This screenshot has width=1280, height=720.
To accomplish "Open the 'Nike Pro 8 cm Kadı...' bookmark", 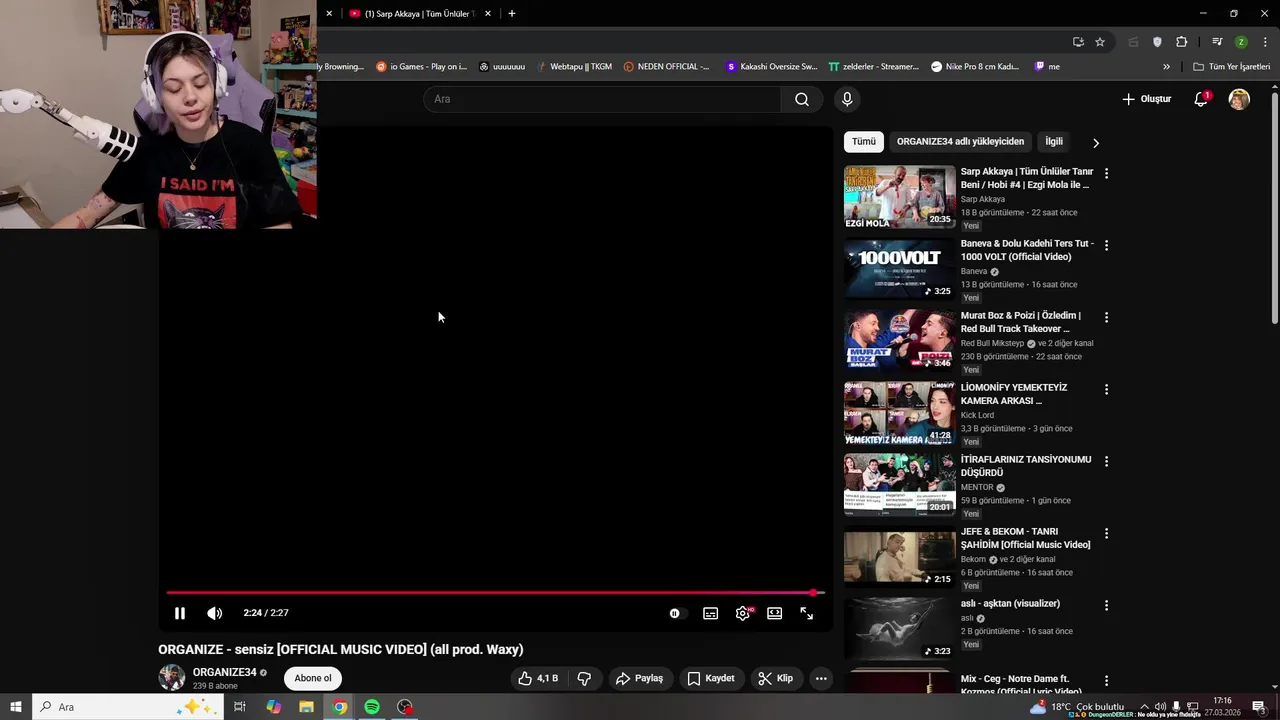I will [975, 67].
